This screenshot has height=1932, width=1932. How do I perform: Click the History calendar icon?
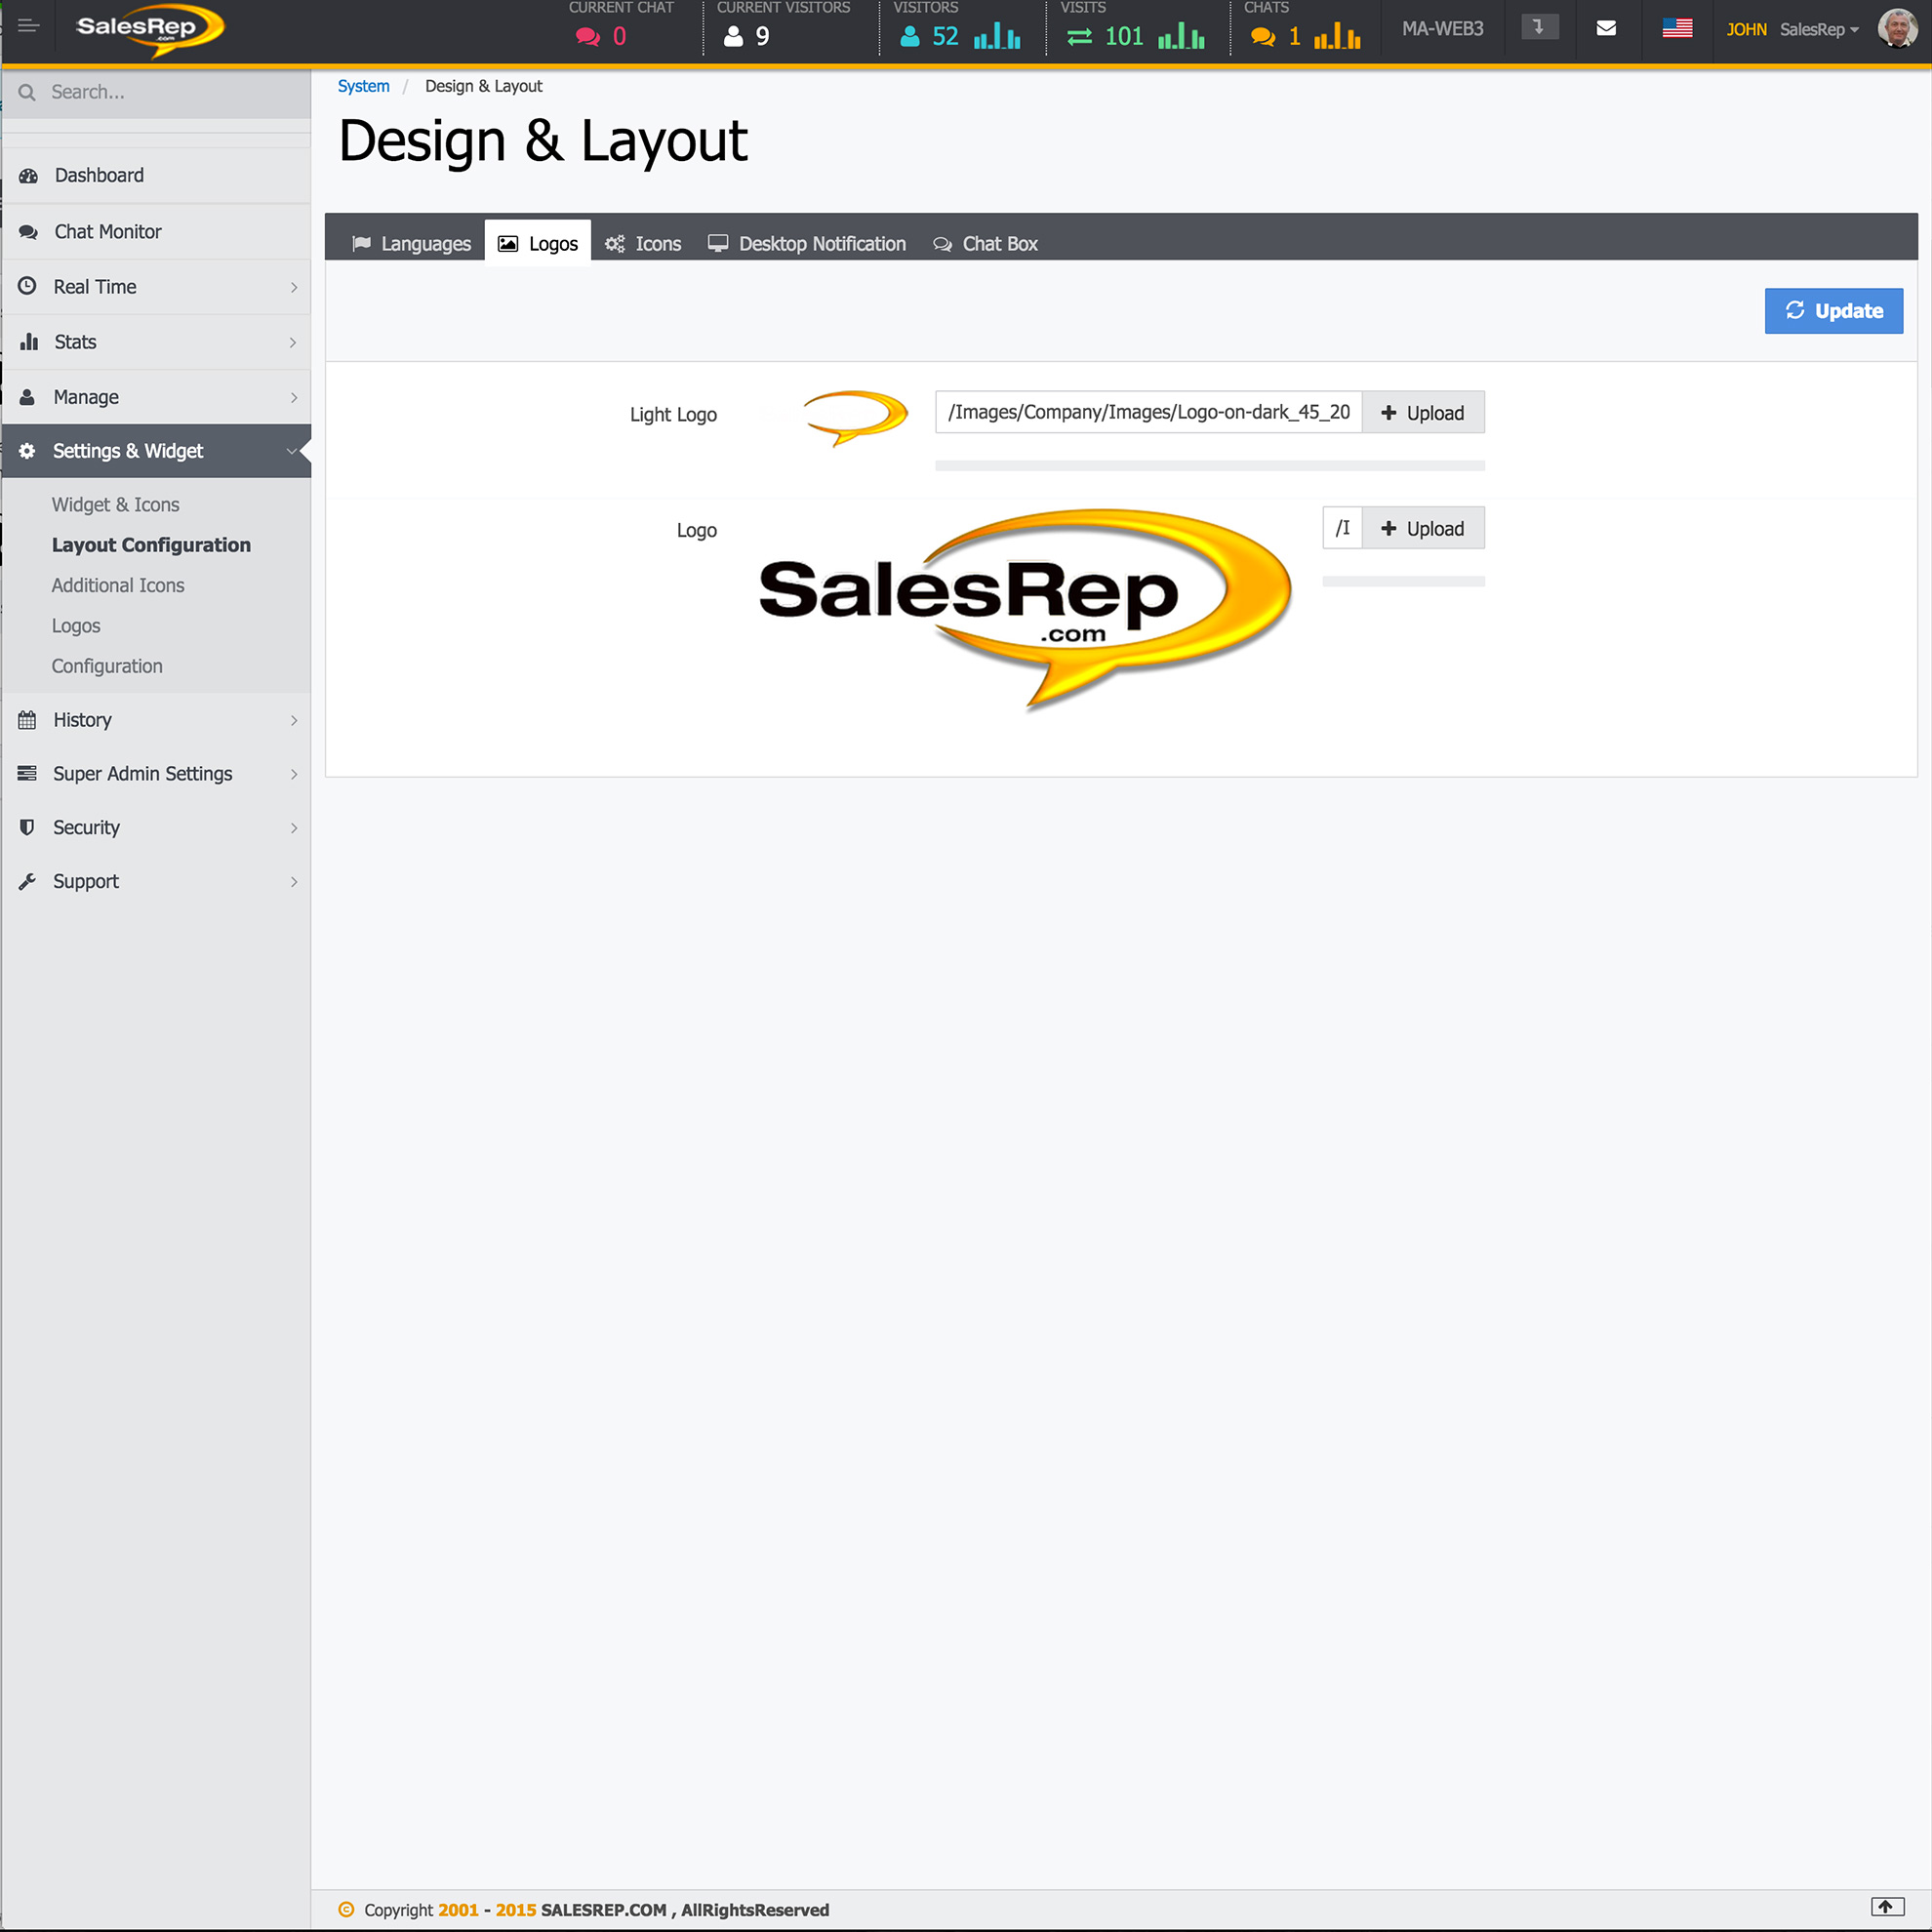[x=27, y=720]
